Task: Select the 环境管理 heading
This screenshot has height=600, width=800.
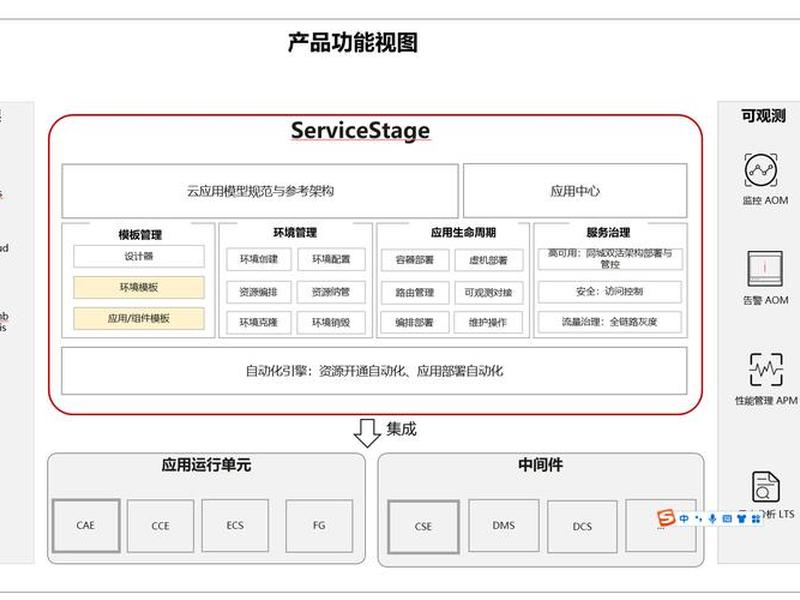Action: [x=295, y=233]
